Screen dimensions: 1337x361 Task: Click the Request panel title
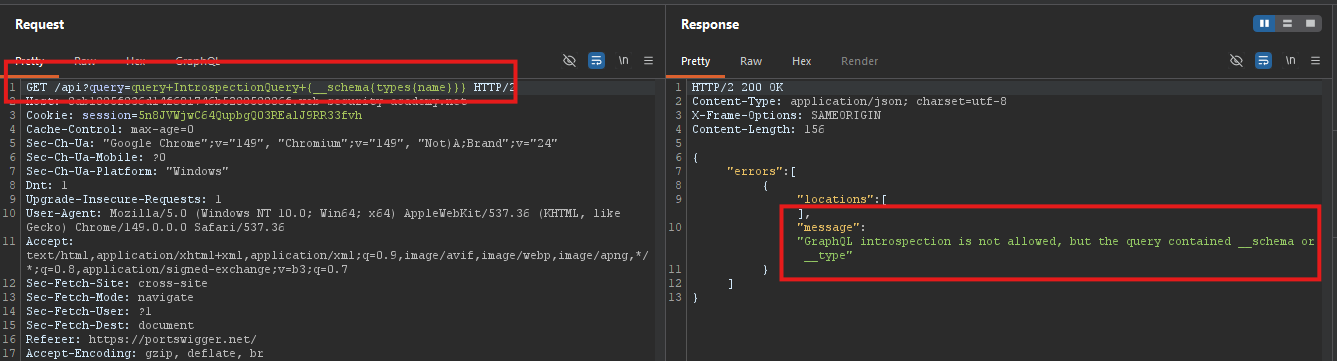pos(40,24)
